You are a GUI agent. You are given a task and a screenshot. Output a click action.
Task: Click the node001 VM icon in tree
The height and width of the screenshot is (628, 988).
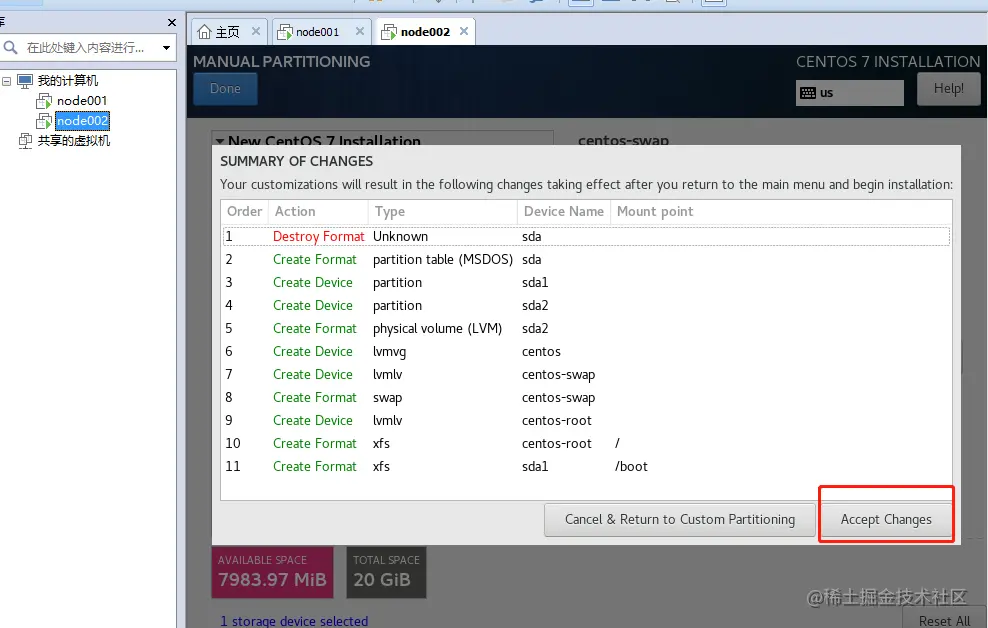44,101
